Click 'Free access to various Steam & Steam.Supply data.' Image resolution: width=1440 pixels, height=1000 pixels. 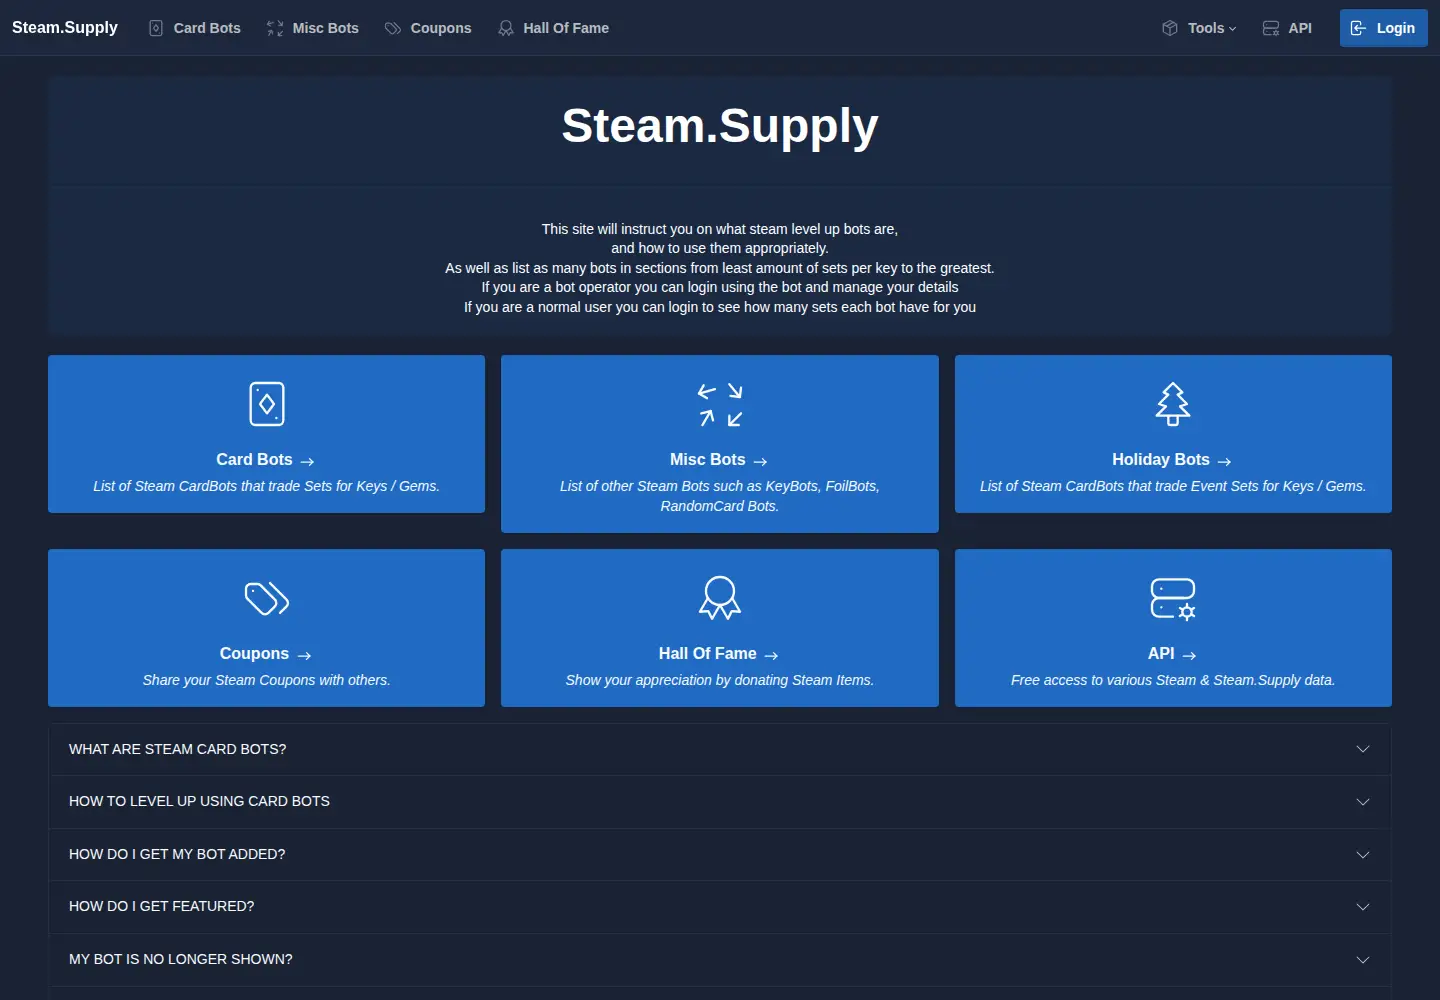point(1173,680)
